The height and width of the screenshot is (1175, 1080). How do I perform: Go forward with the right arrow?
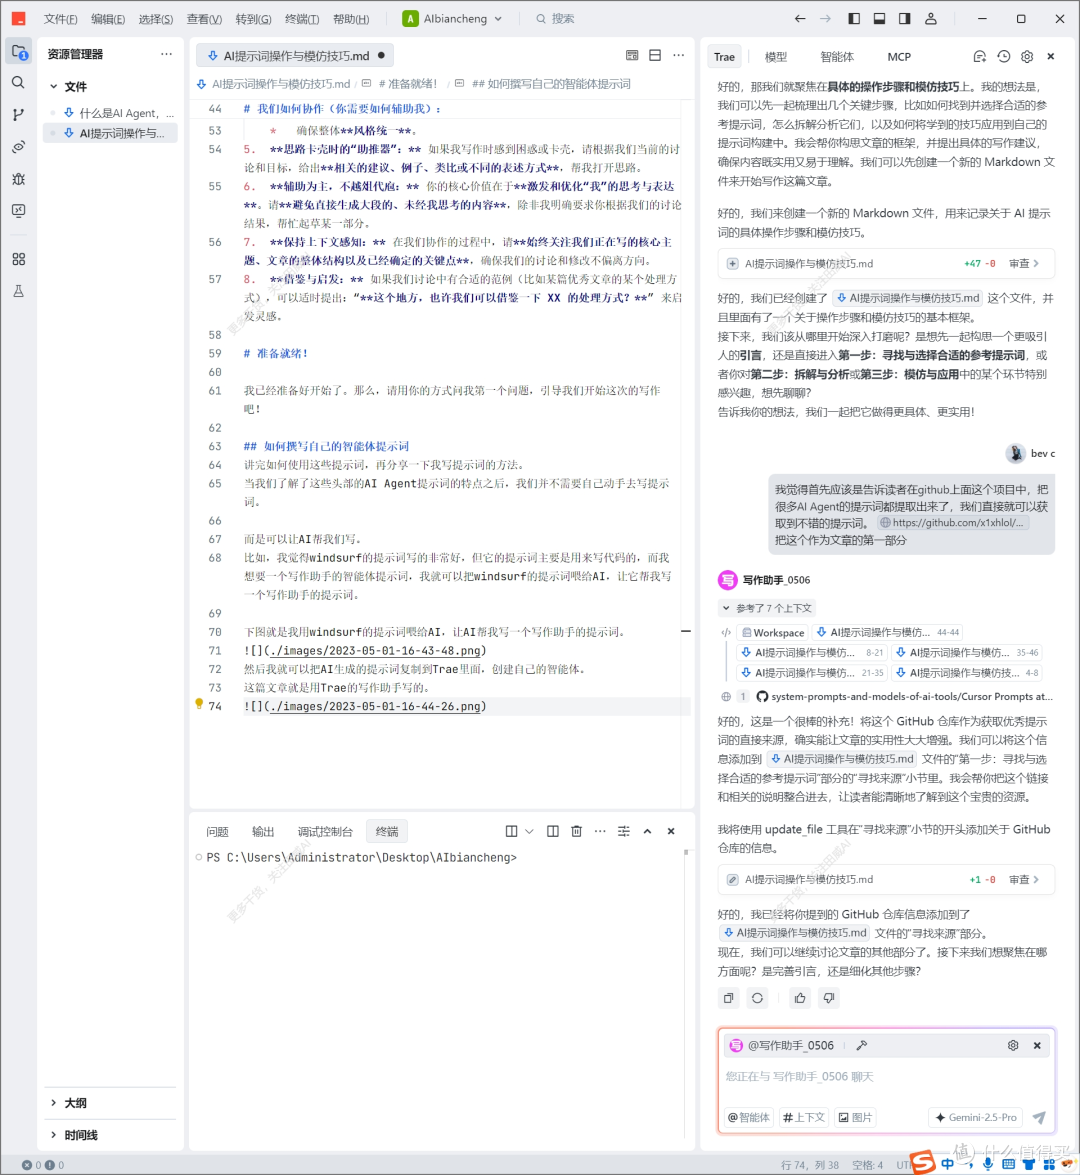click(x=825, y=19)
